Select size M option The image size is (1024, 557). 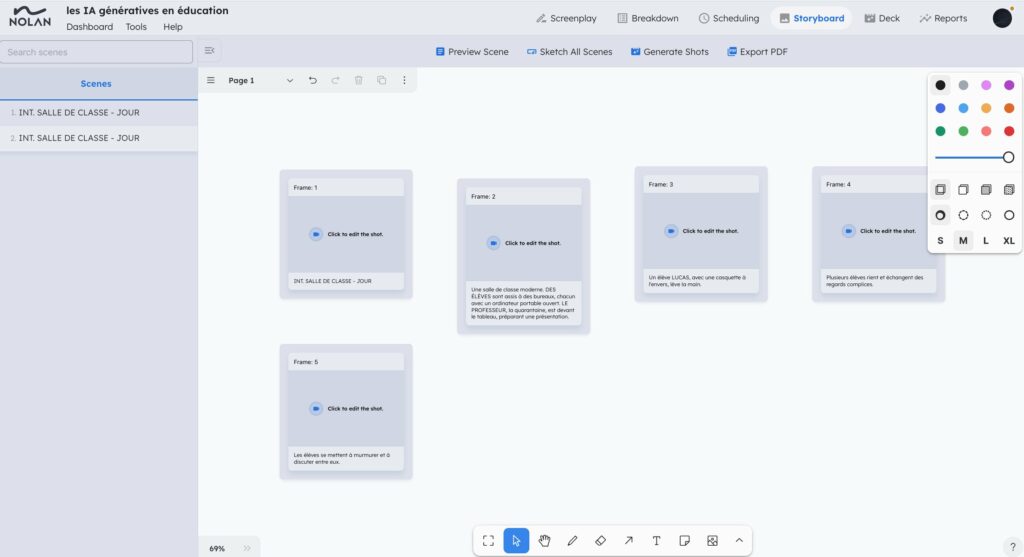(x=963, y=240)
